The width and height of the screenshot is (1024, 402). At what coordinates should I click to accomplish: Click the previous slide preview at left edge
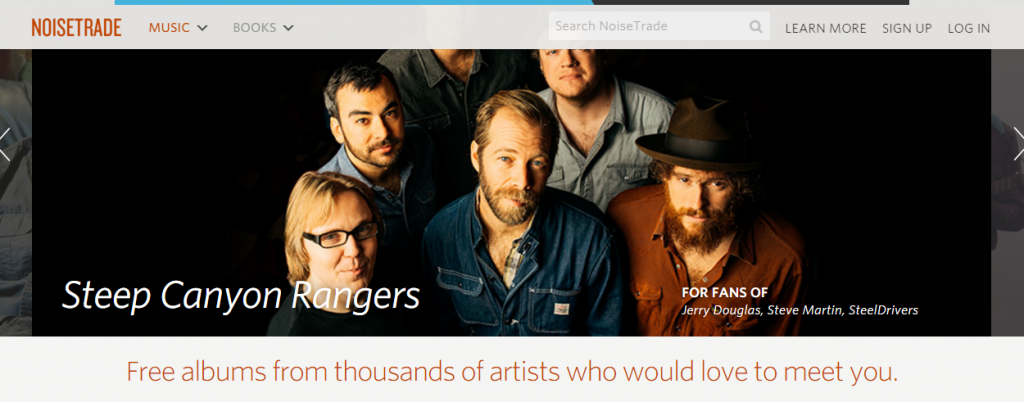coord(16,193)
